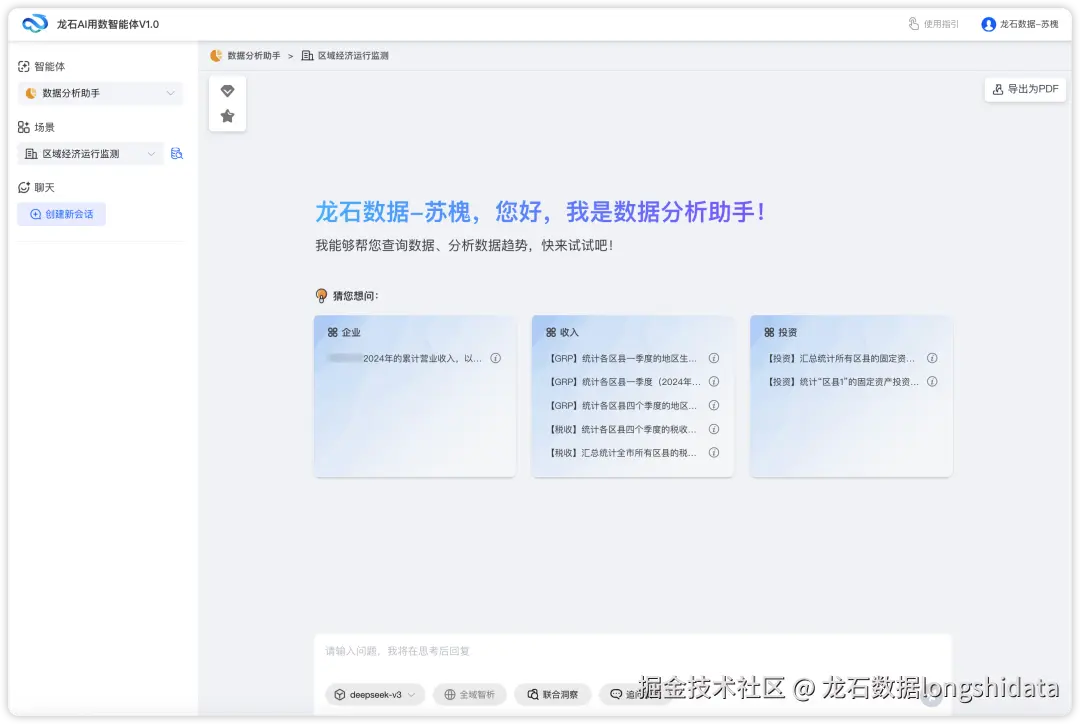Click the Longshi AI logo icon
Image resolution: width=1080 pixels, height=724 pixels.
point(34,23)
